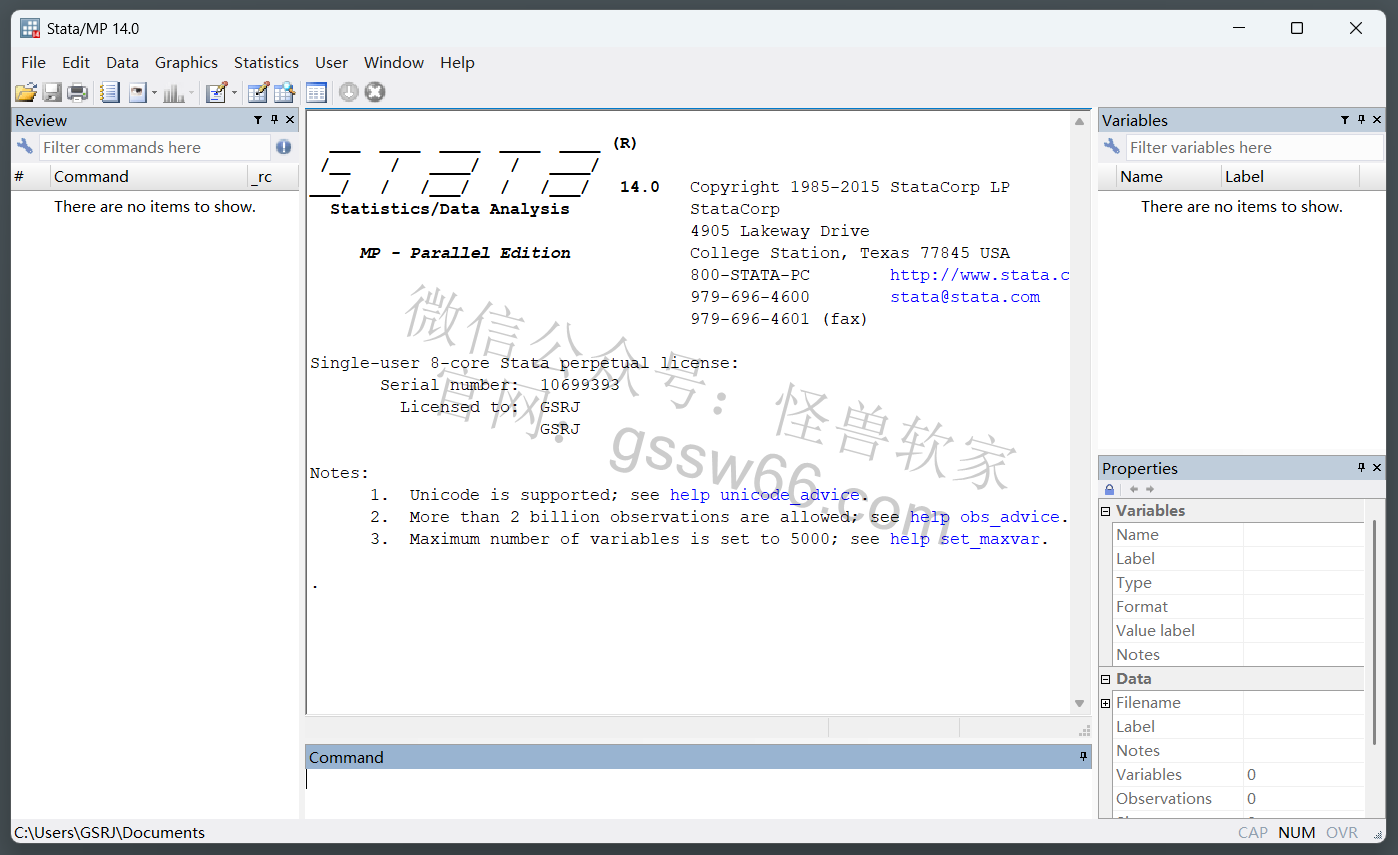Open the help obs_advice link
The height and width of the screenshot is (855, 1398).
coord(985,517)
